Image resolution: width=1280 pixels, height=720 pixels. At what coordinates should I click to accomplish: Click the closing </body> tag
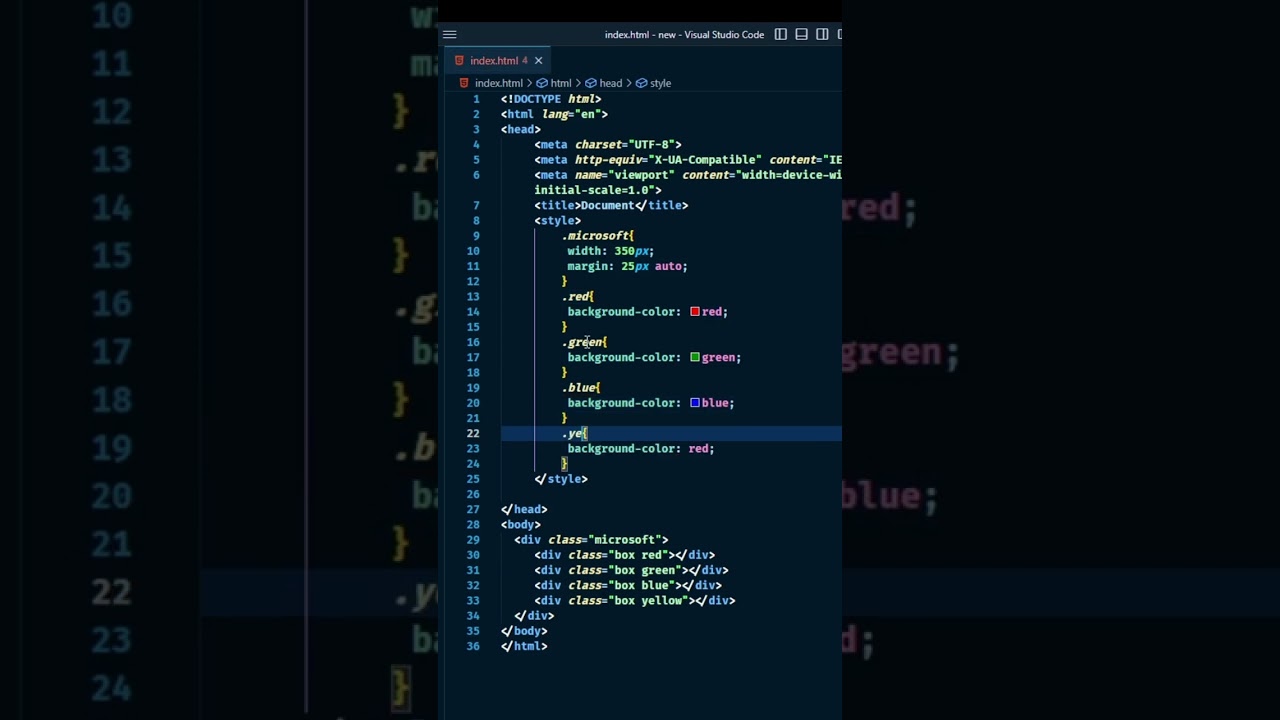click(524, 631)
